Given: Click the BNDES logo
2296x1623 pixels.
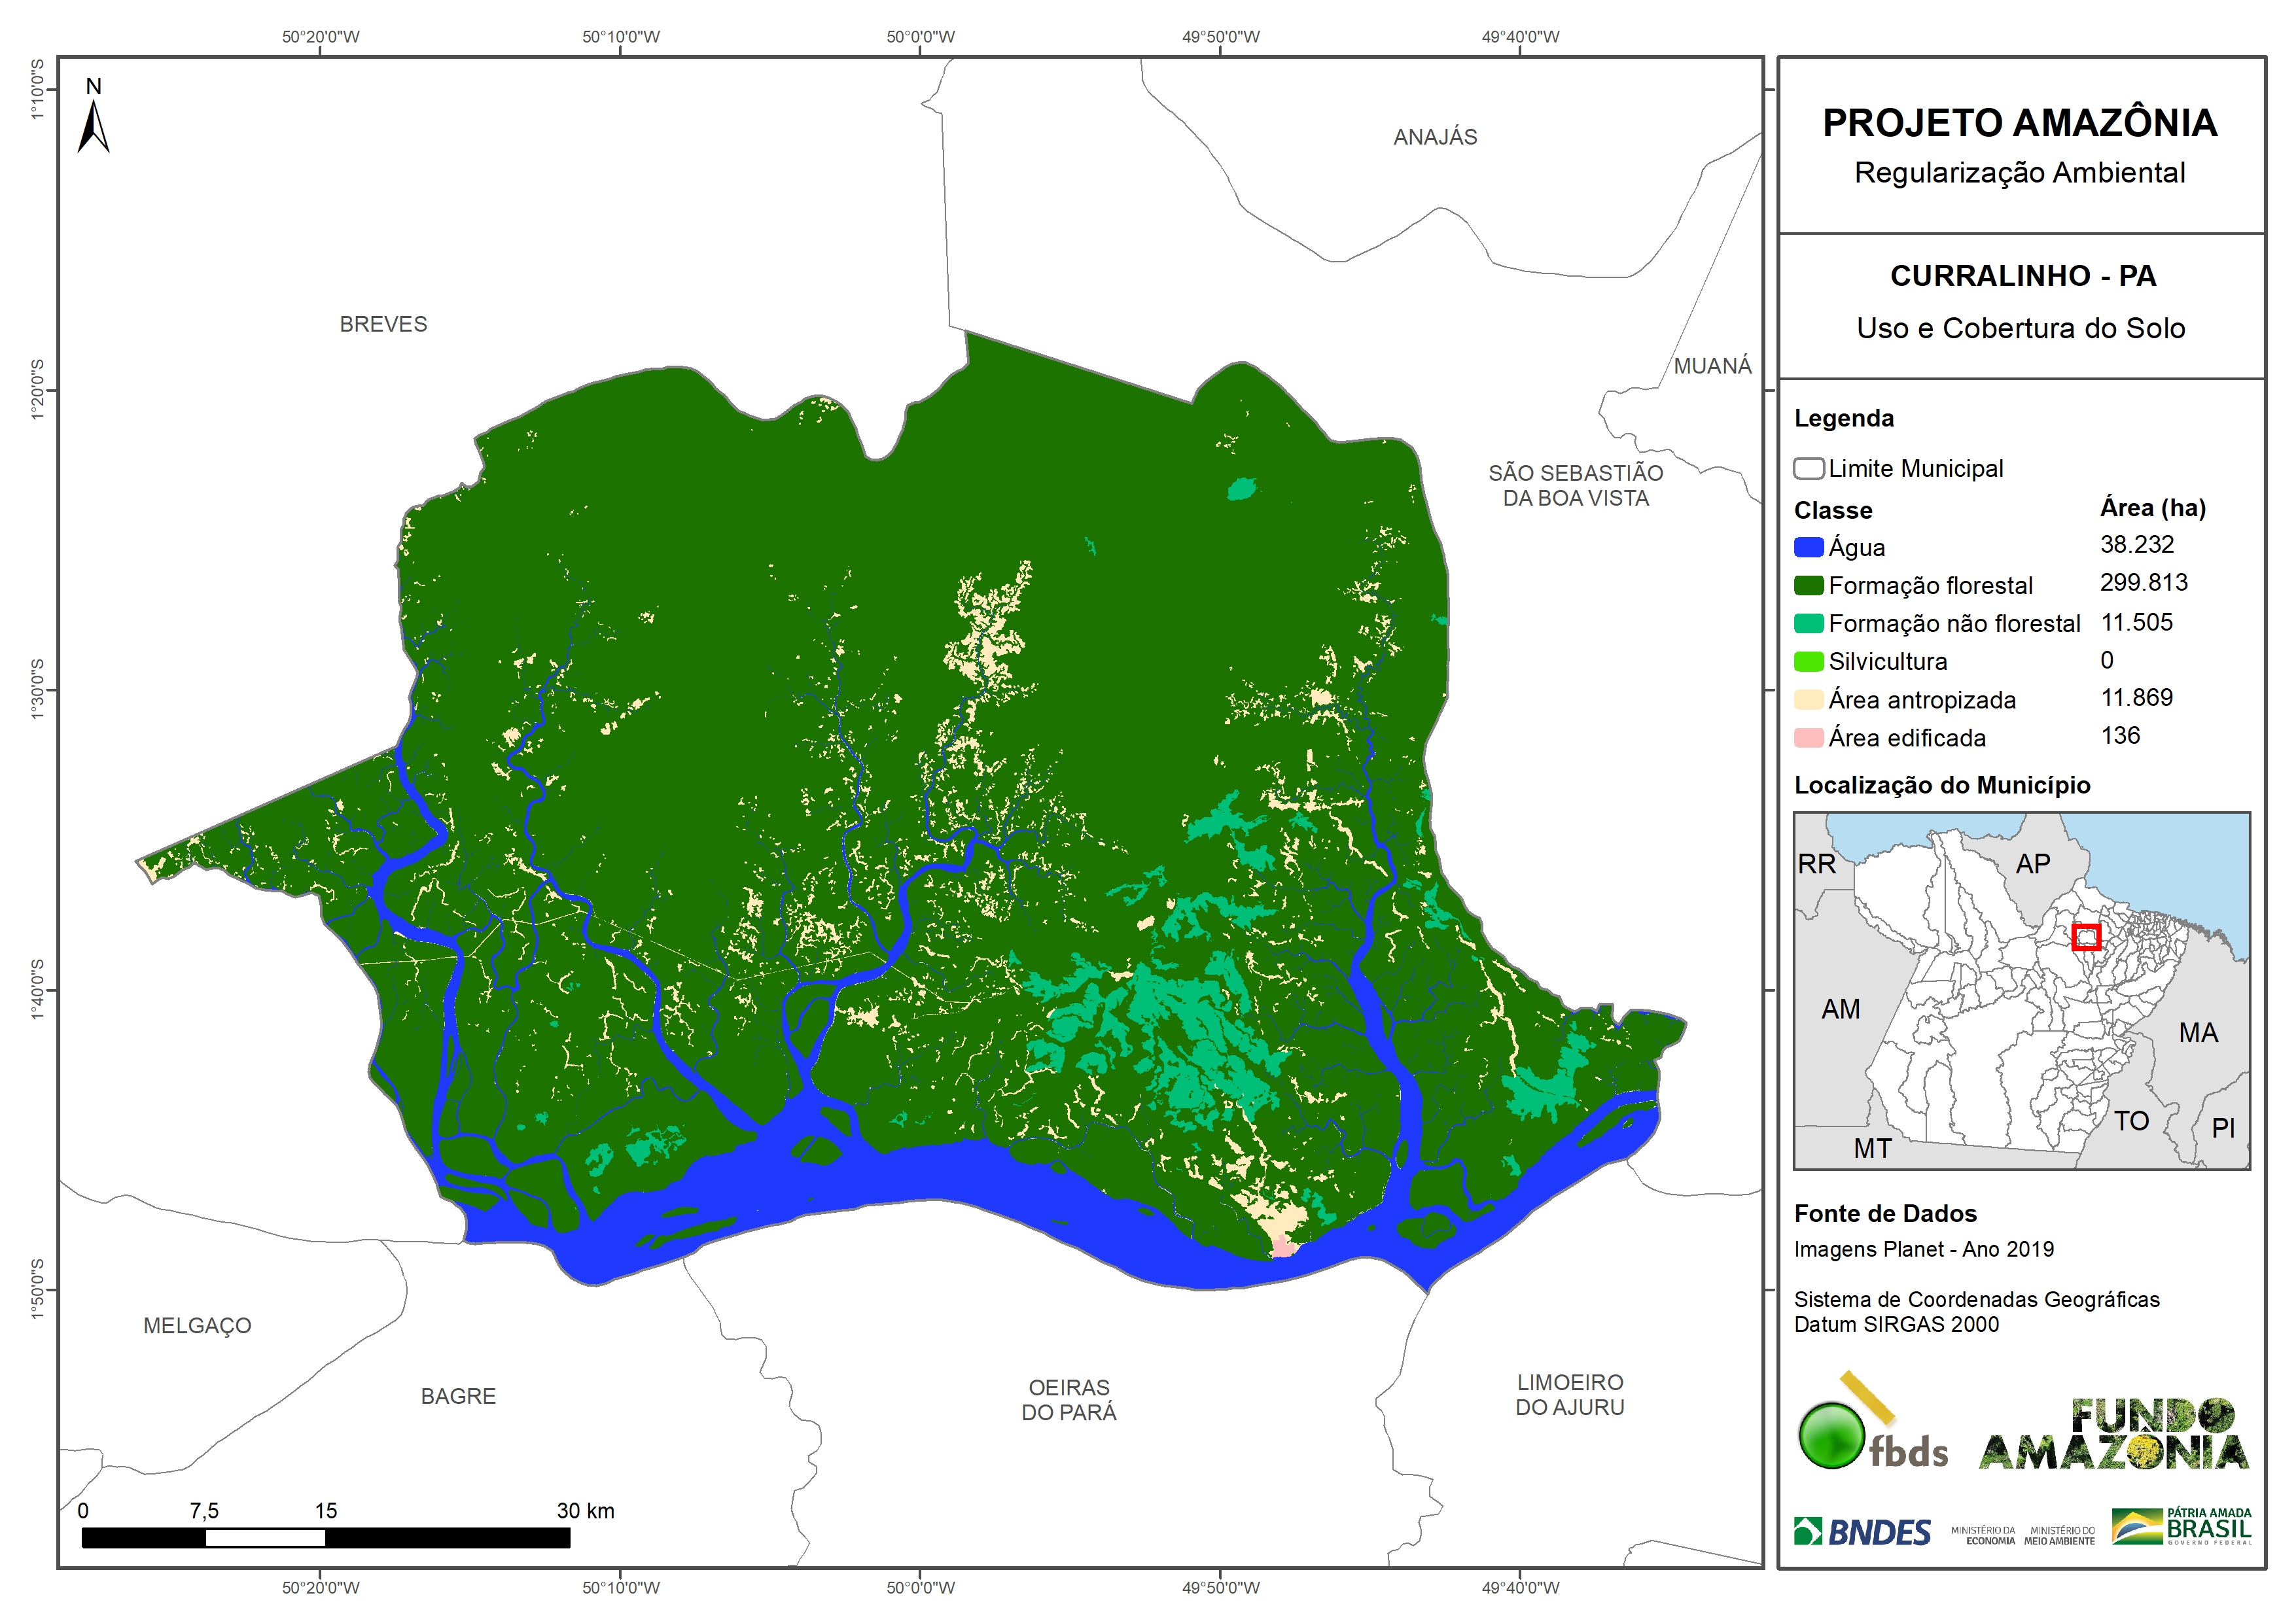Looking at the screenshot, I should pyautogui.click(x=1862, y=1531).
